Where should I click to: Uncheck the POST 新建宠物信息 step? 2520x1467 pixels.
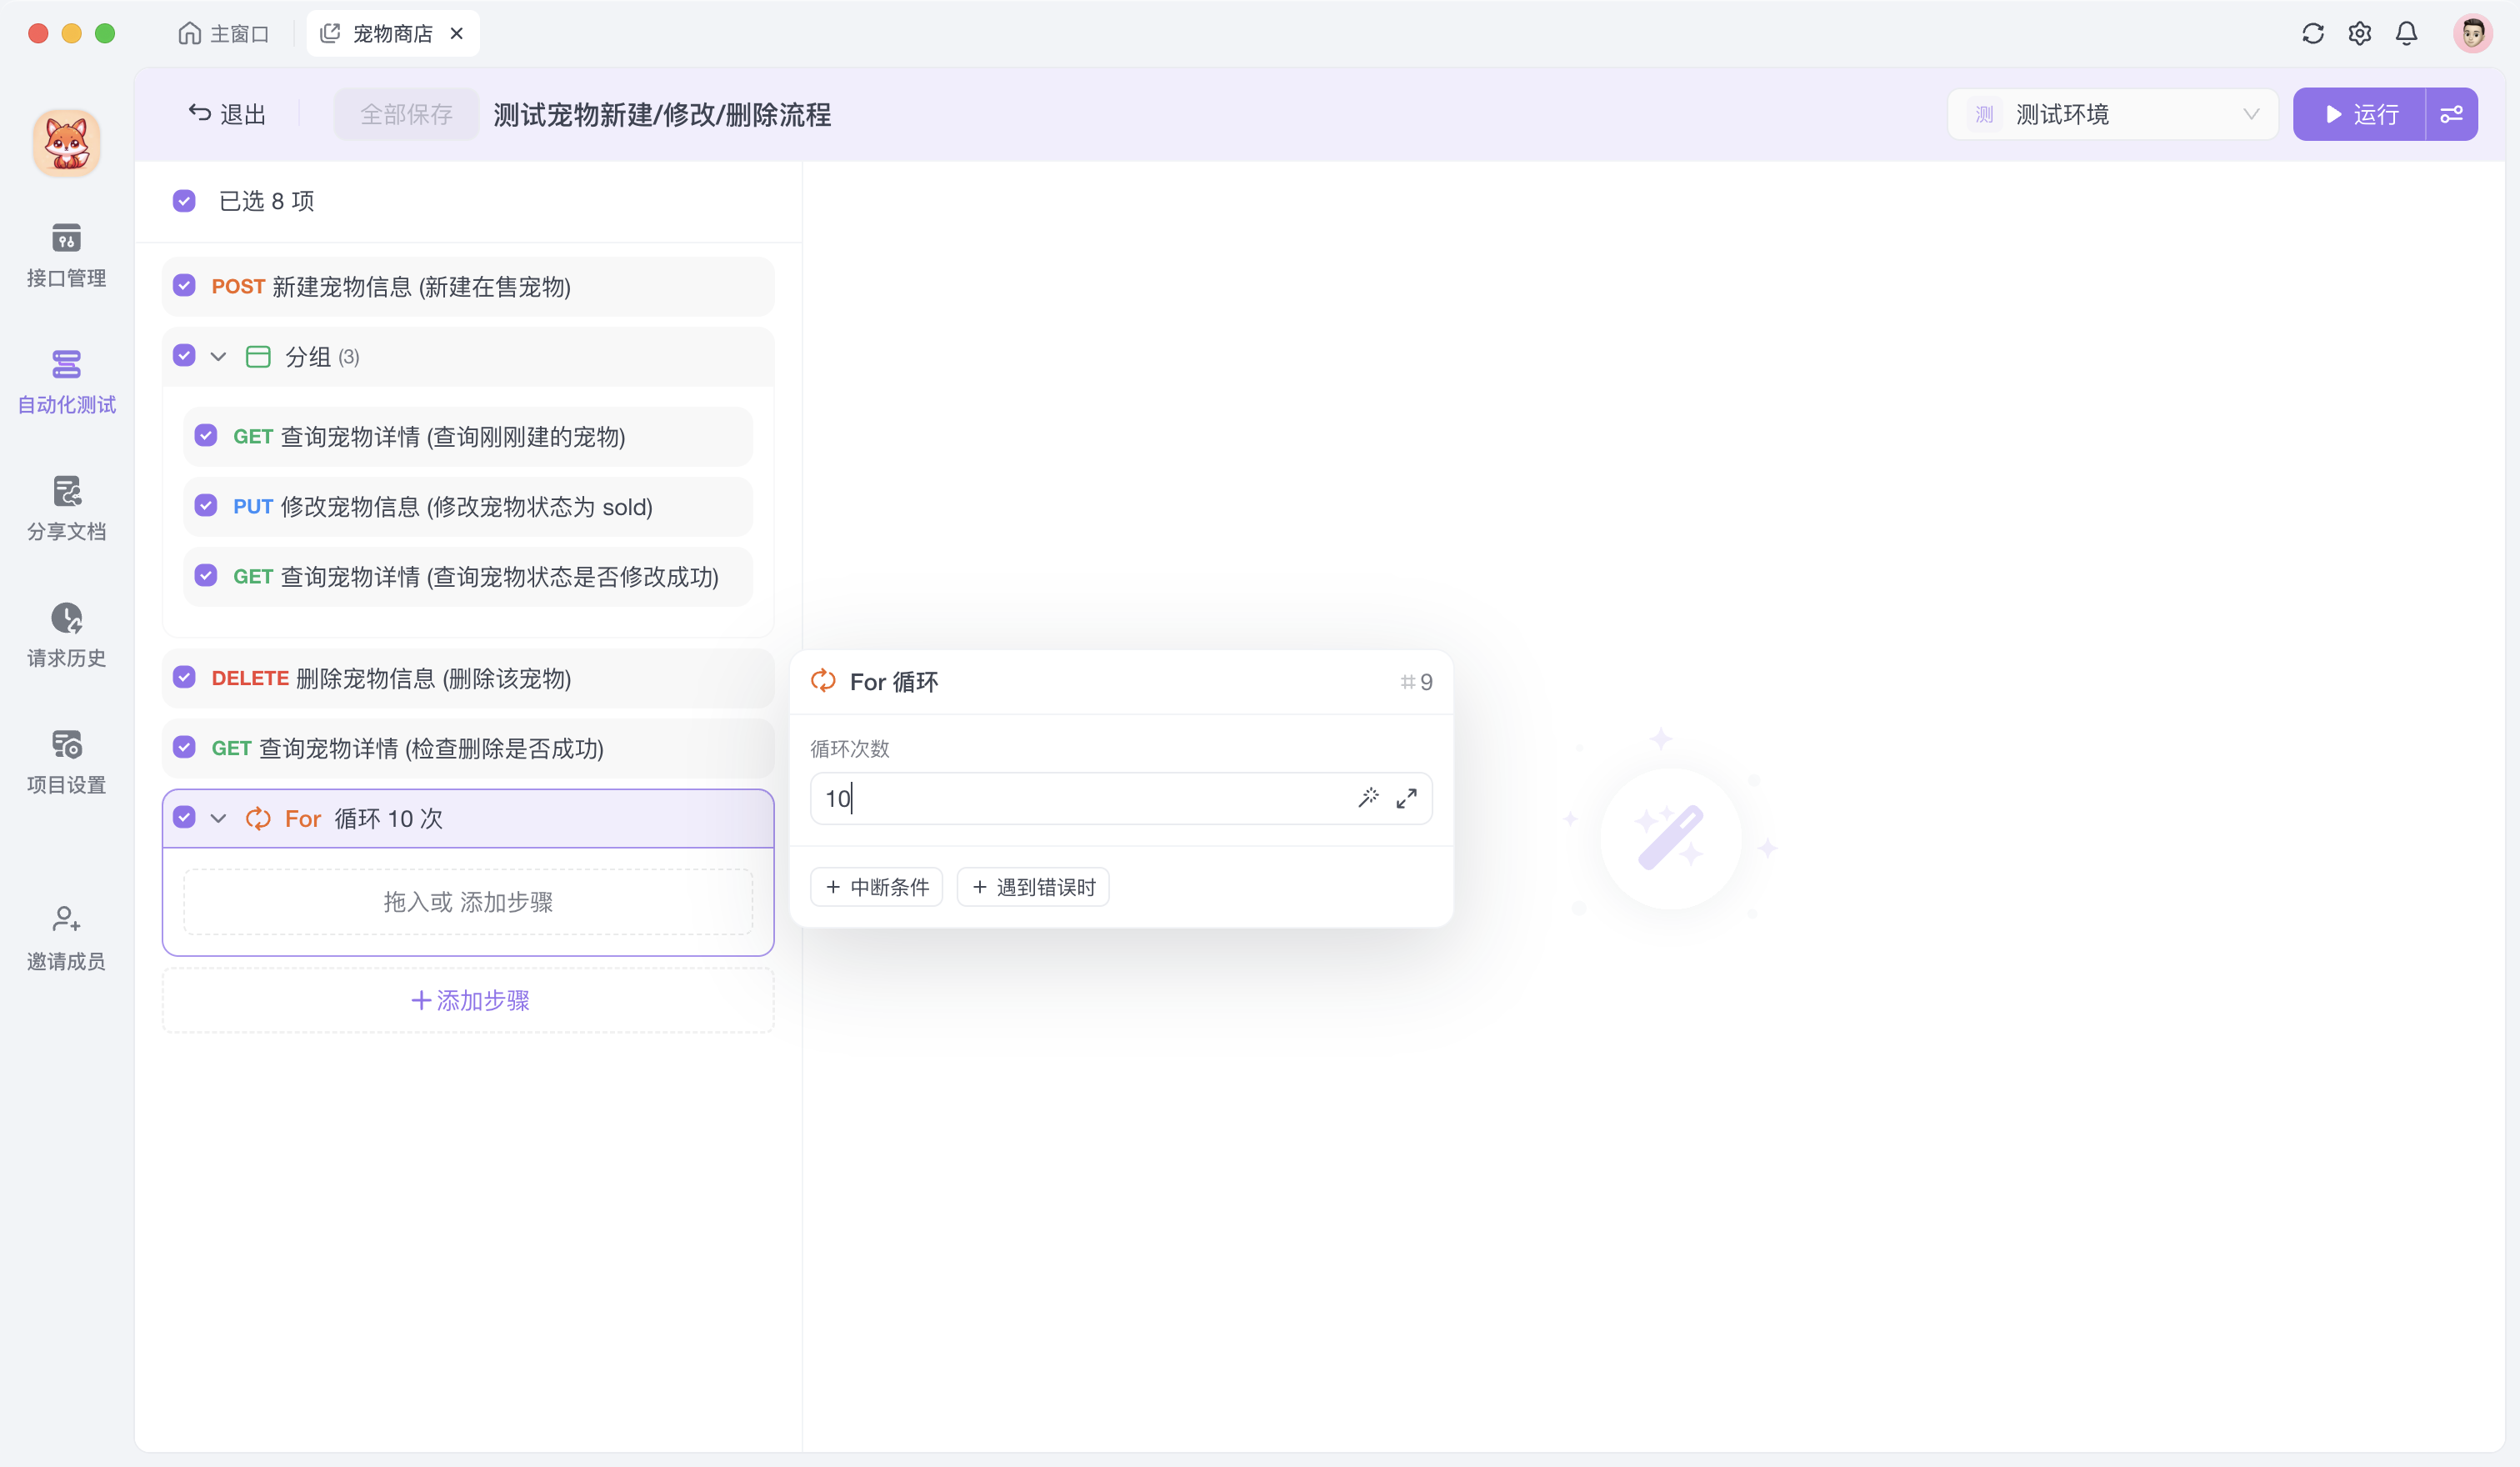[184, 286]
